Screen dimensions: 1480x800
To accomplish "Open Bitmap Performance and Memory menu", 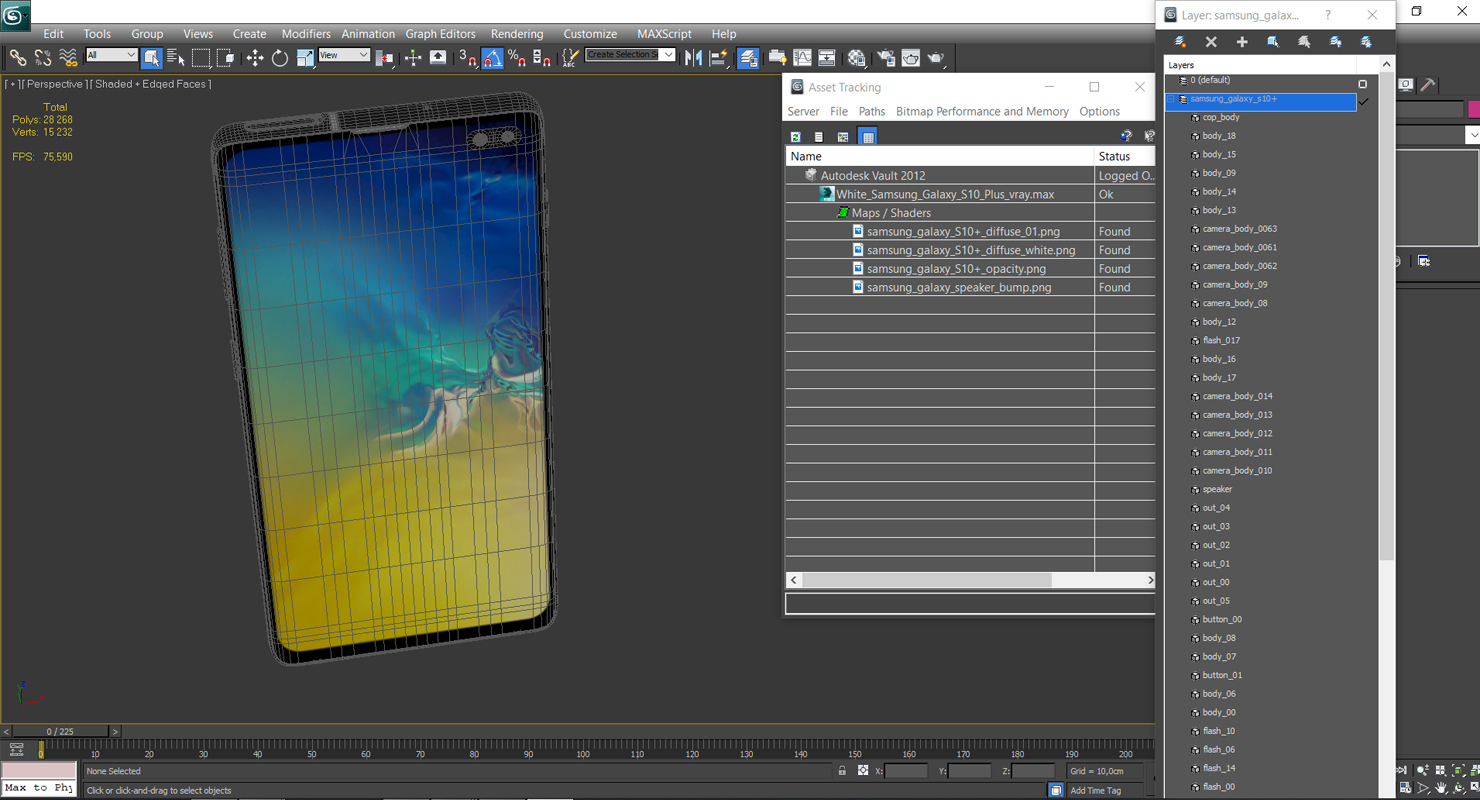I will [x=982, y=112].
